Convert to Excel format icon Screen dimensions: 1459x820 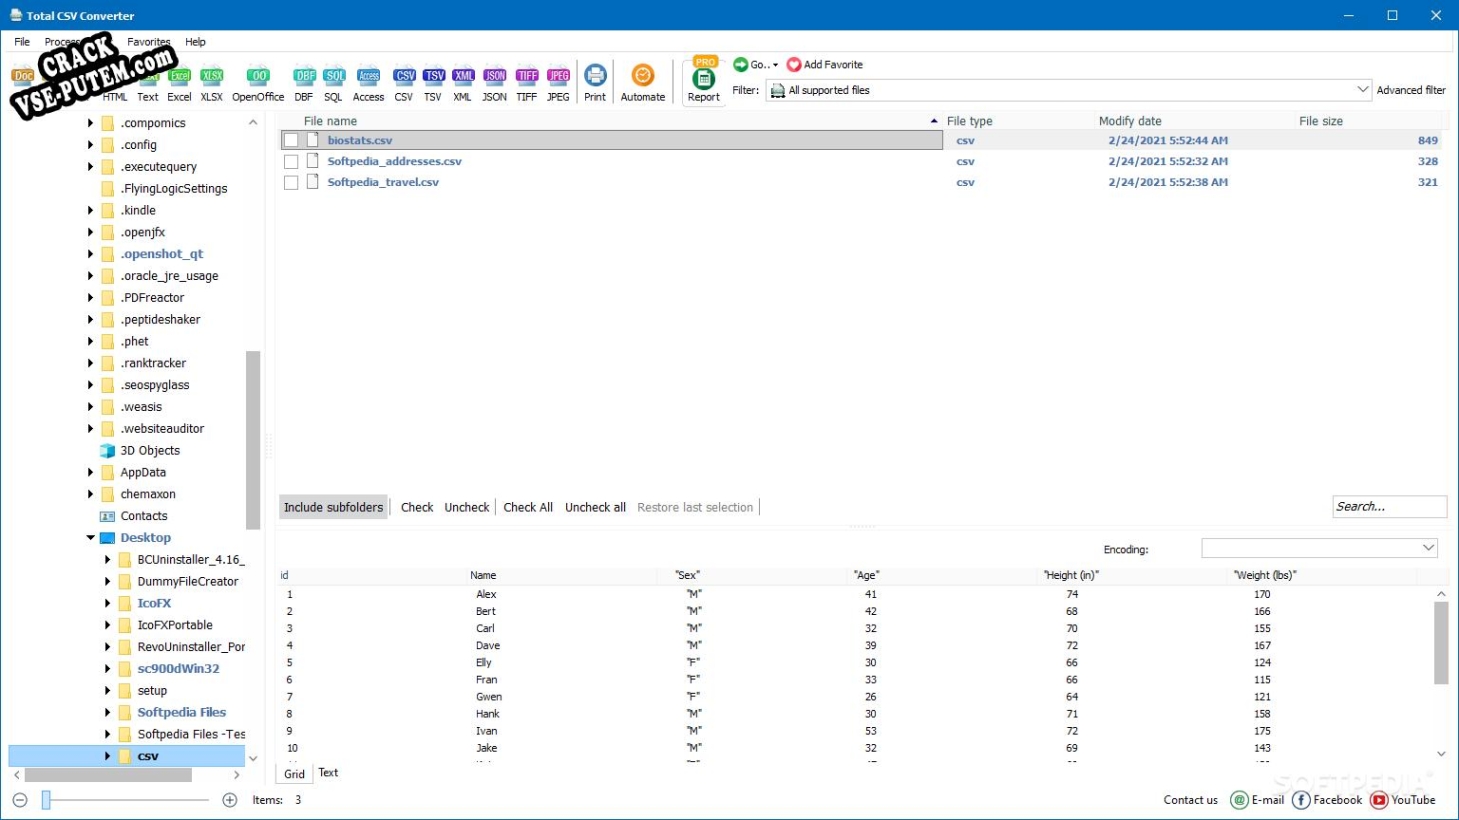pyautogui.click(x=179, y=84)
